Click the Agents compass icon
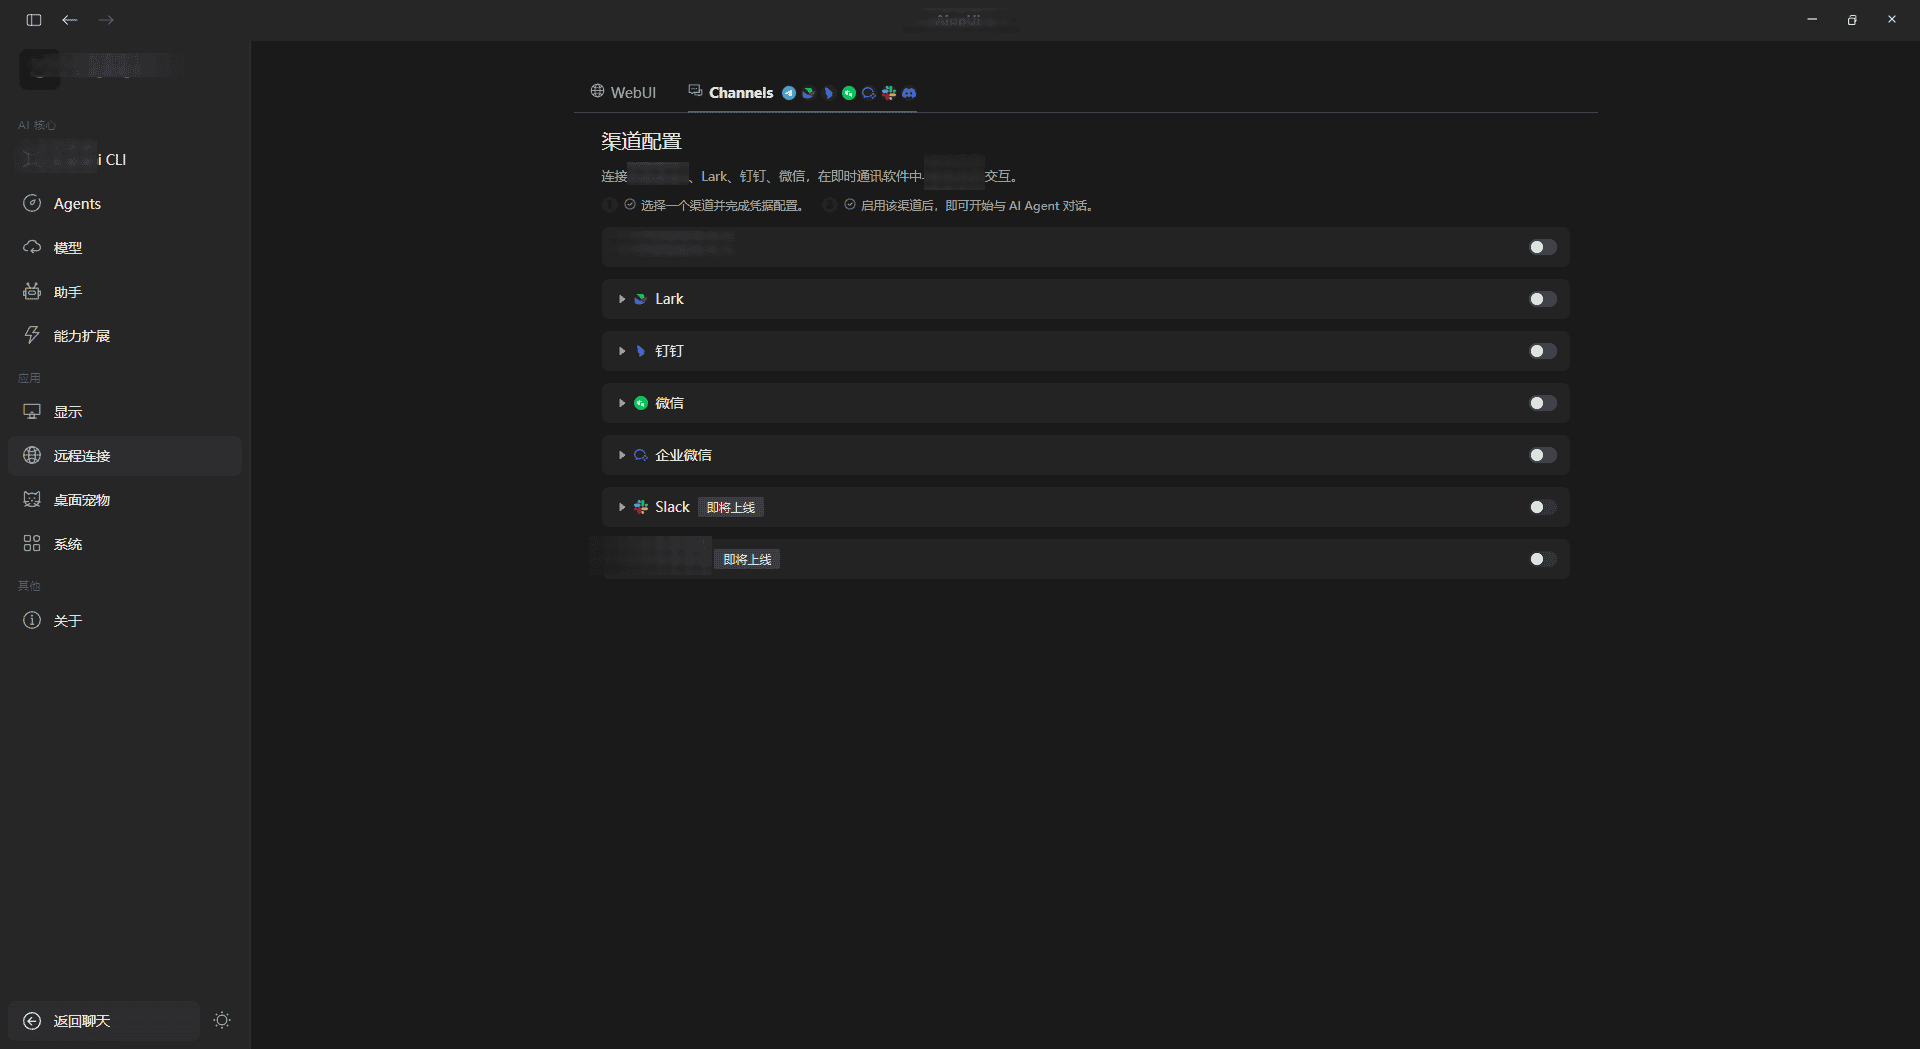This screenshot has height=1049, width=1920. click(x=32, y=203)
